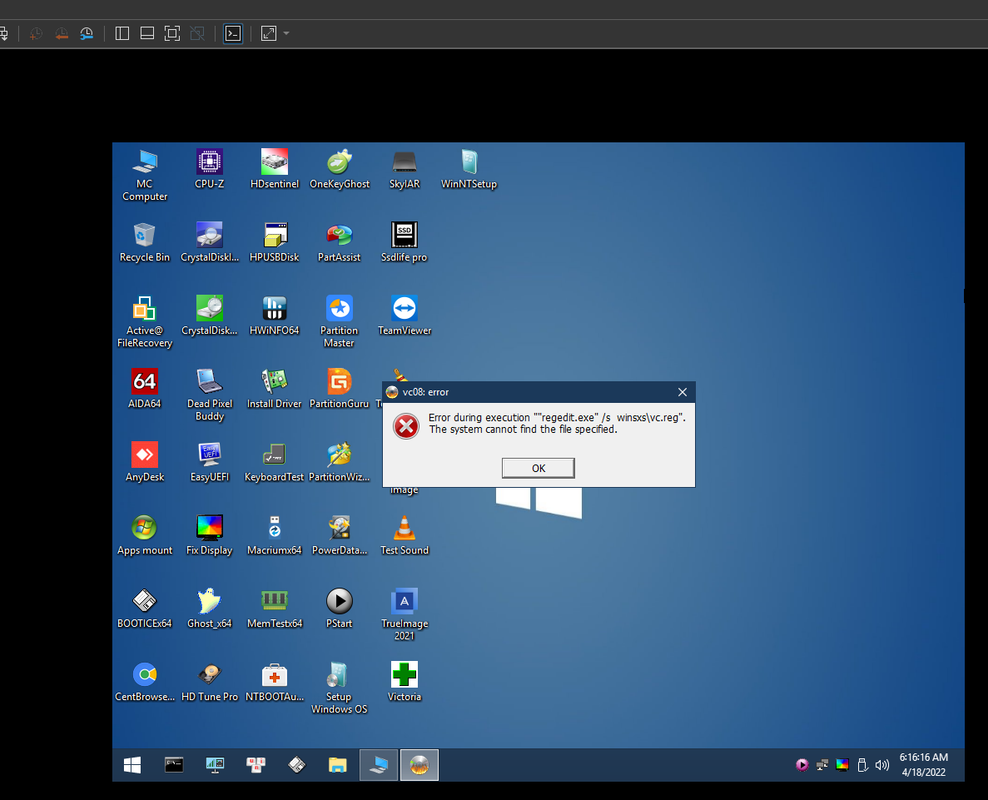Open the KeyboardTest icon
This screenshot has width=988, height=800.
pyautogui.click(x=274, y=462)
